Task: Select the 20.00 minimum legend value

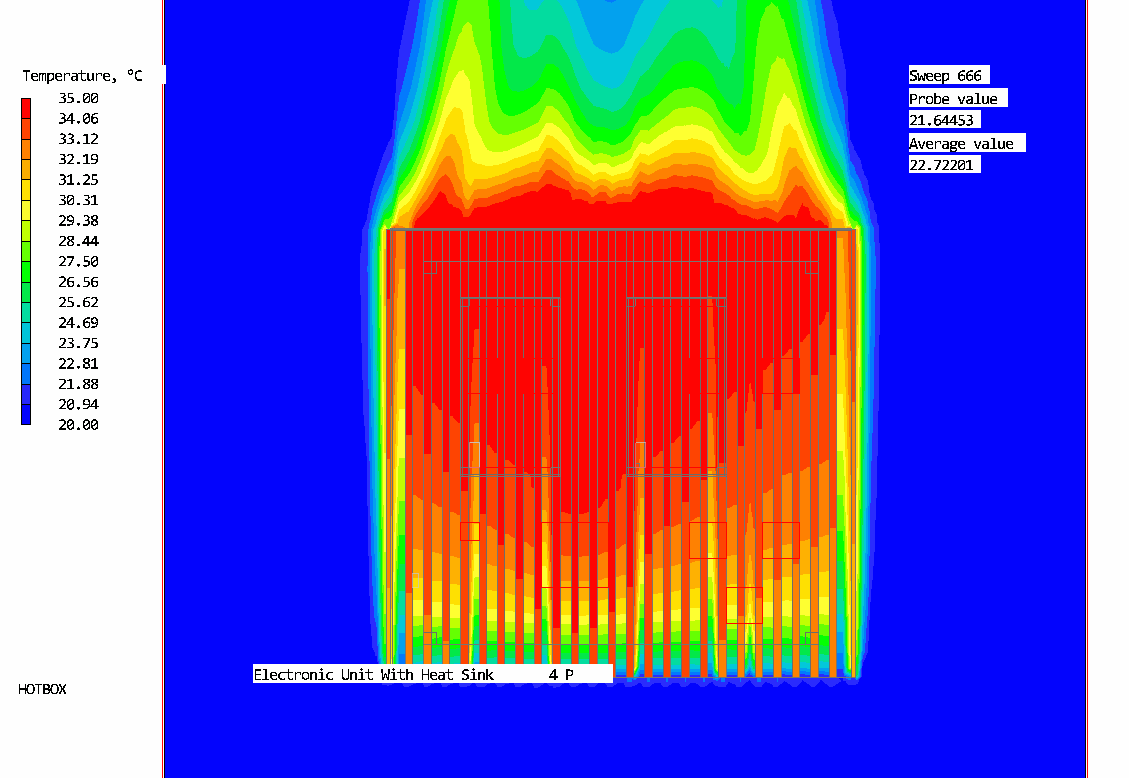Action: [77, 425]
